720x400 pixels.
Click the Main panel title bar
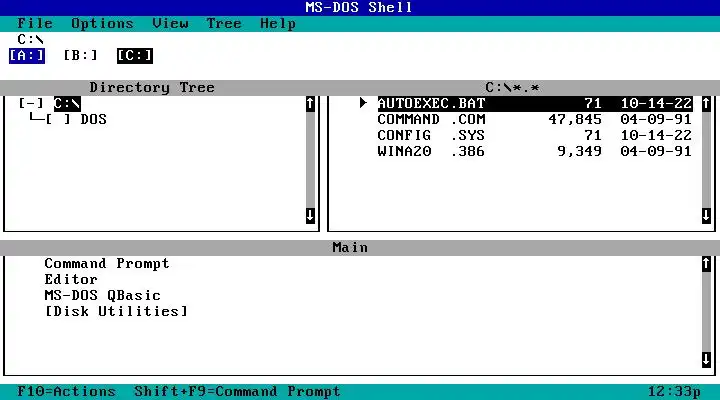tap(350, 248)
